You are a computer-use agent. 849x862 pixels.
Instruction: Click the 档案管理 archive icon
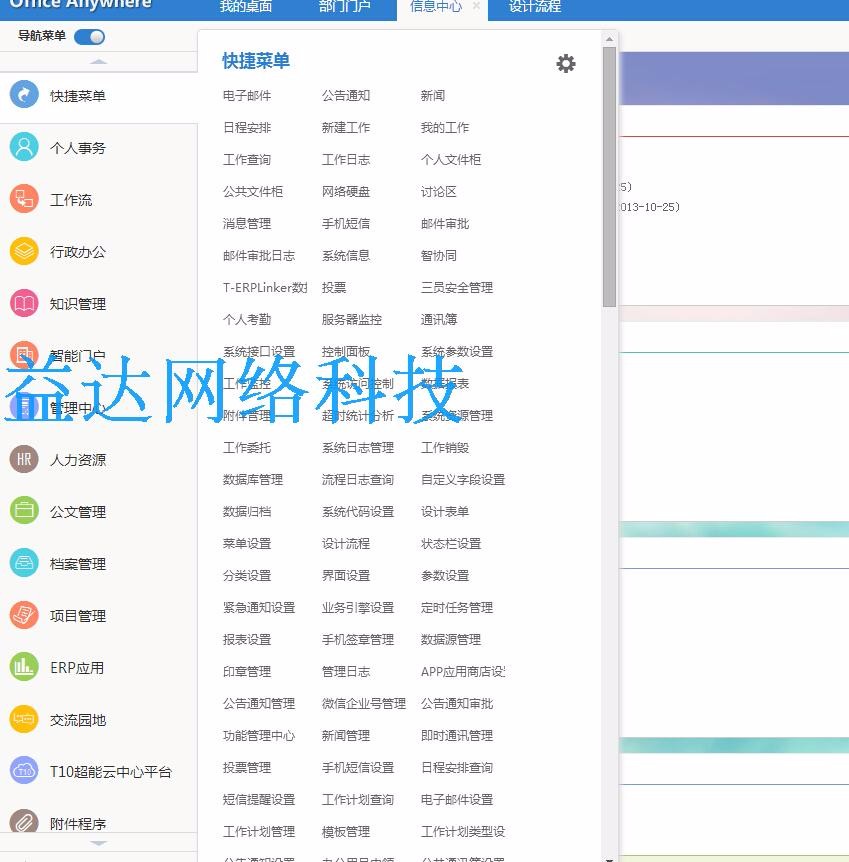point(24,563)
